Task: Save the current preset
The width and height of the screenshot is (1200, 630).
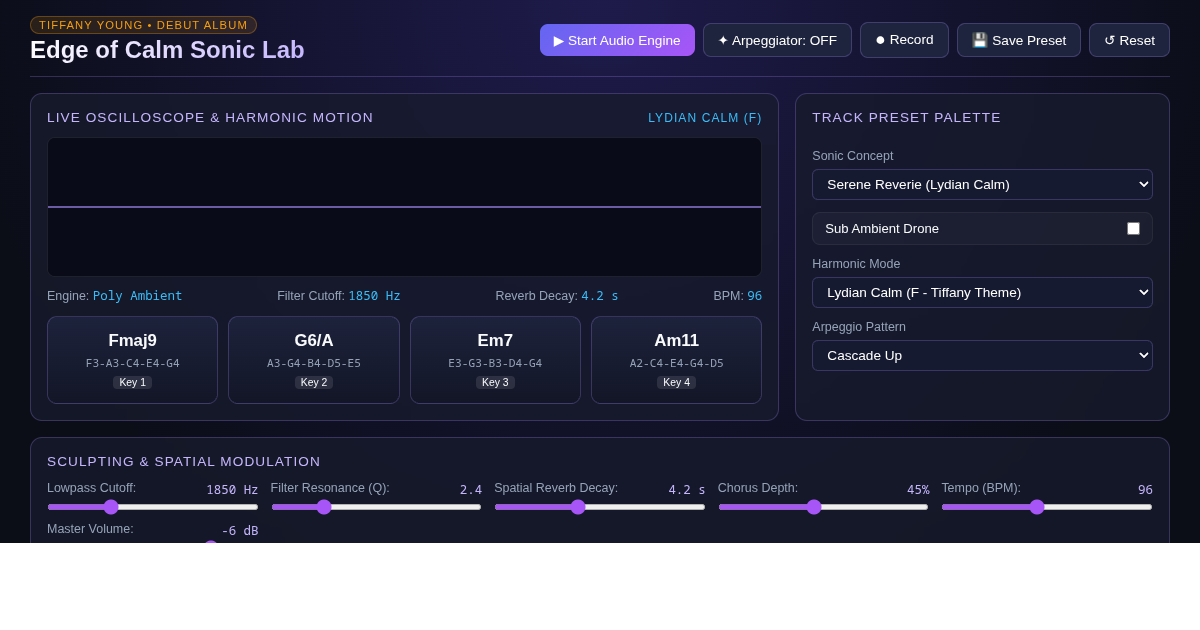Action: [x=1019, y=40]
